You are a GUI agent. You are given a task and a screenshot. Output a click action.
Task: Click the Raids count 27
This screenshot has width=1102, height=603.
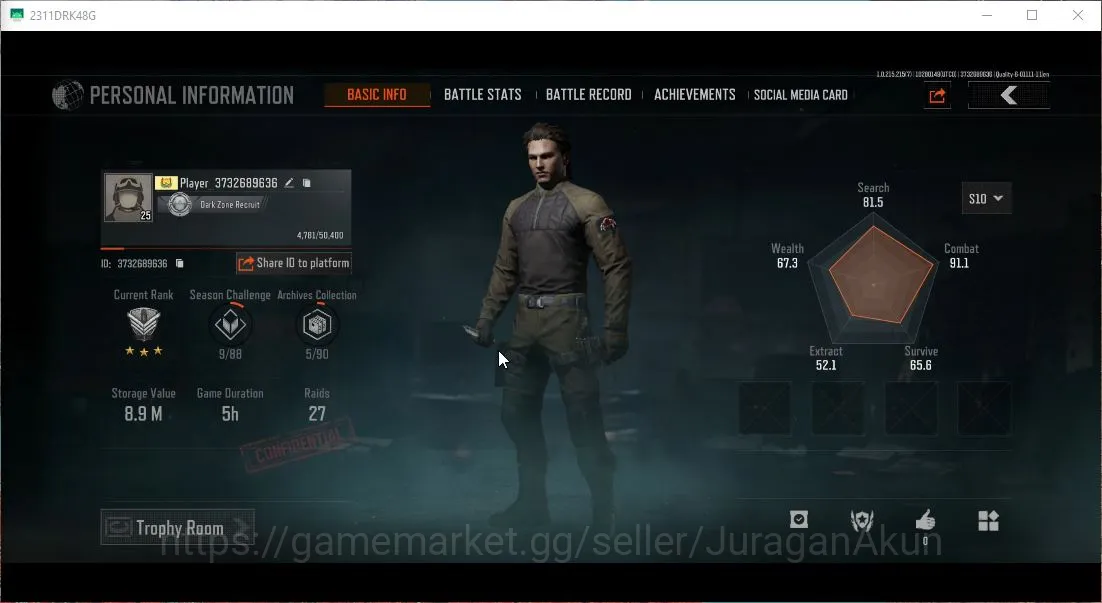click(317, 414)
